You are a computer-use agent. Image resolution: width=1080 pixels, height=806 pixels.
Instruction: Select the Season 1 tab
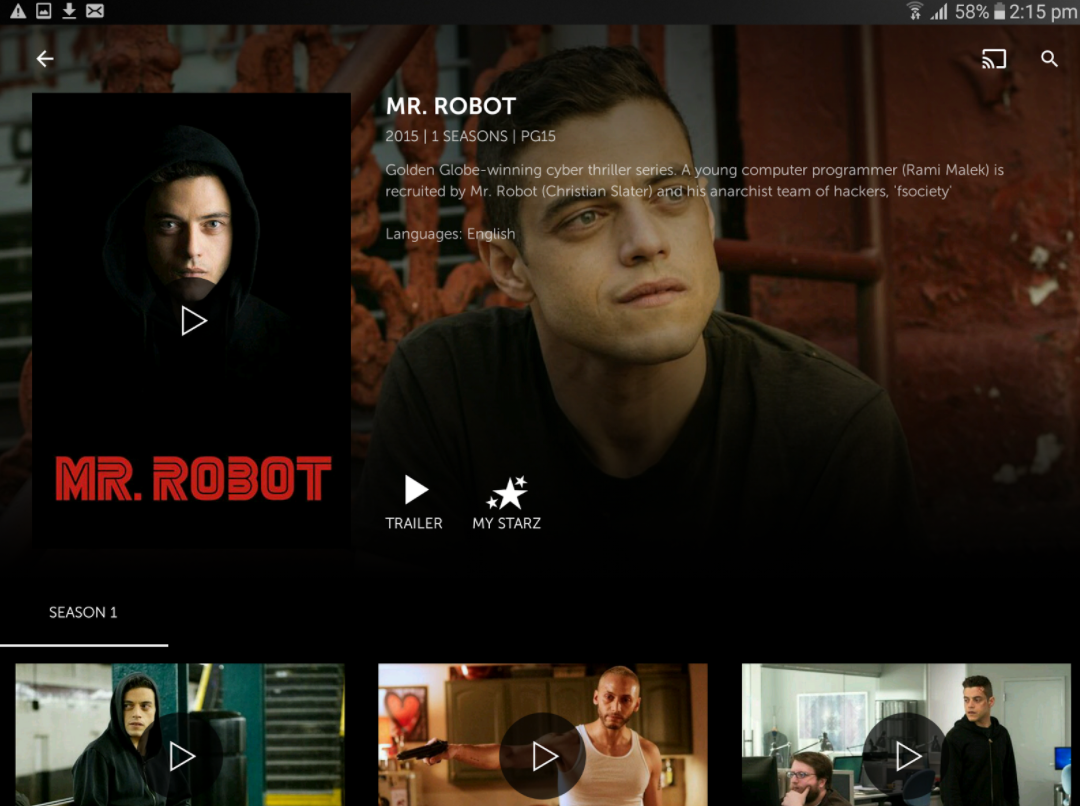[83, 612]
